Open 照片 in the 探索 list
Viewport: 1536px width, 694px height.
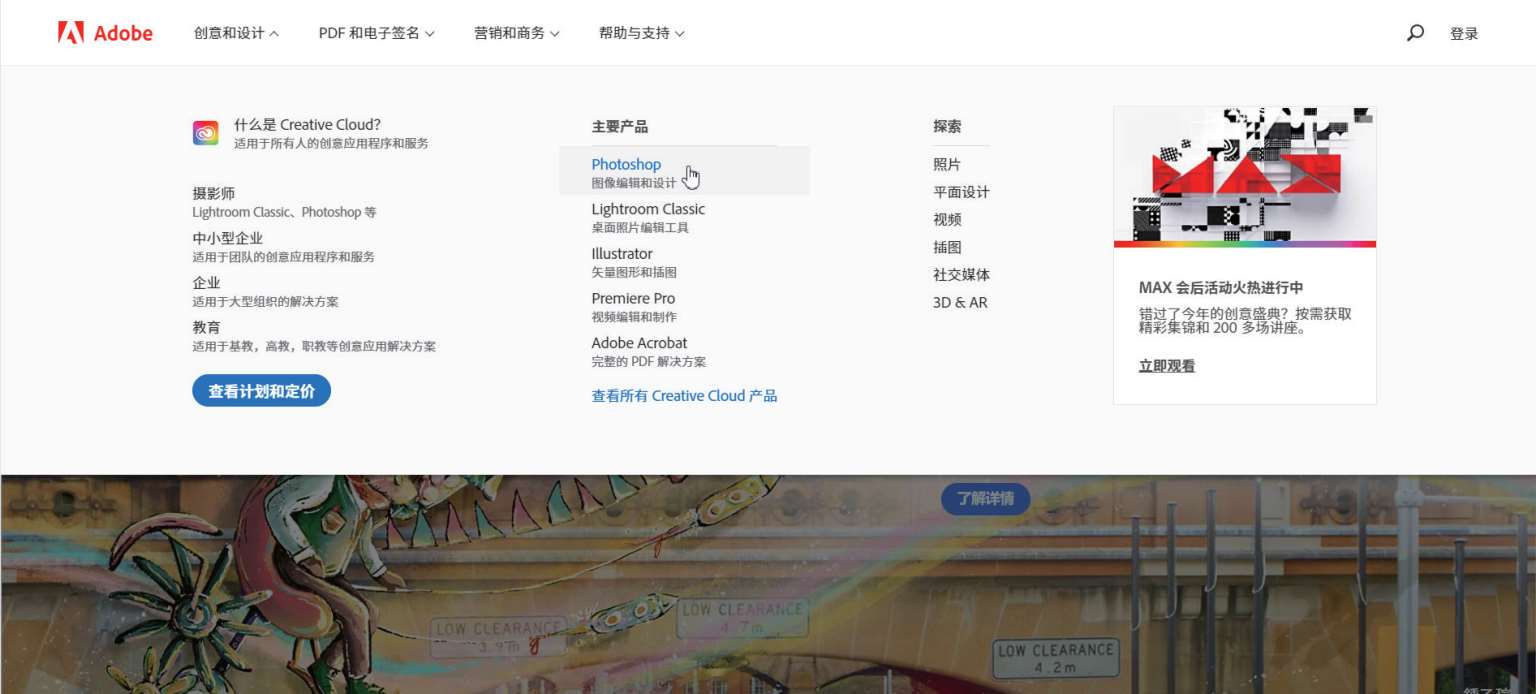[947, 164]
